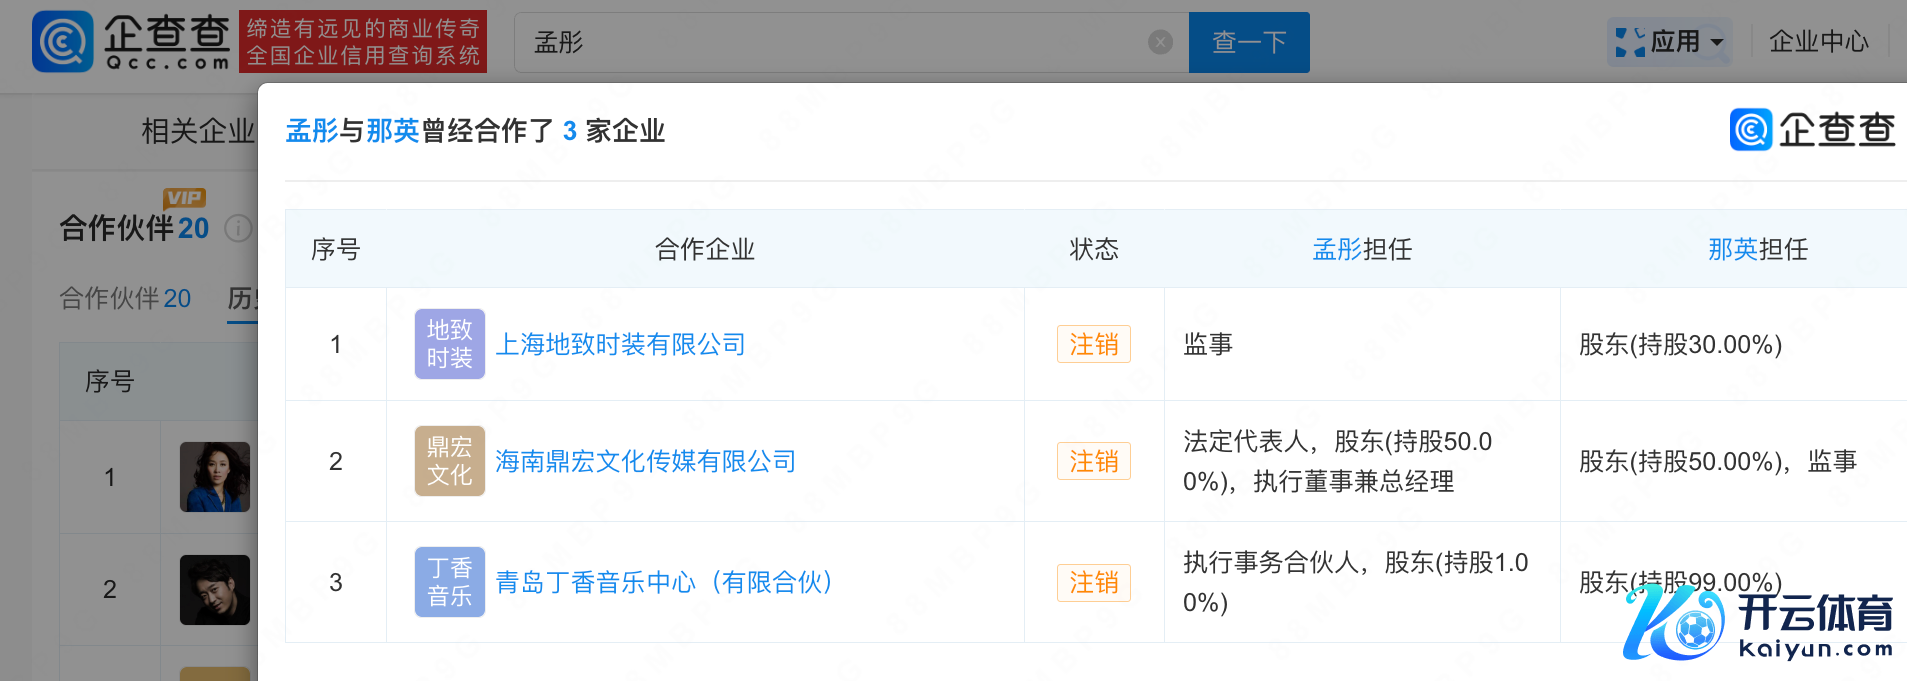
Task: Click the Qcc logo in the header
Action: click(132, 42)
